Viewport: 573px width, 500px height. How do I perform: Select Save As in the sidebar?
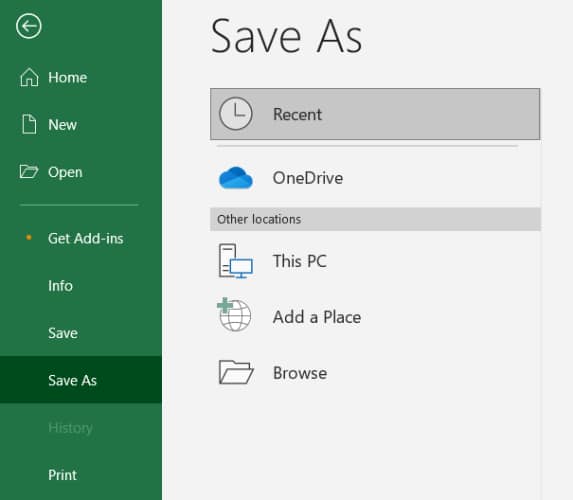[x=81, y=380]
